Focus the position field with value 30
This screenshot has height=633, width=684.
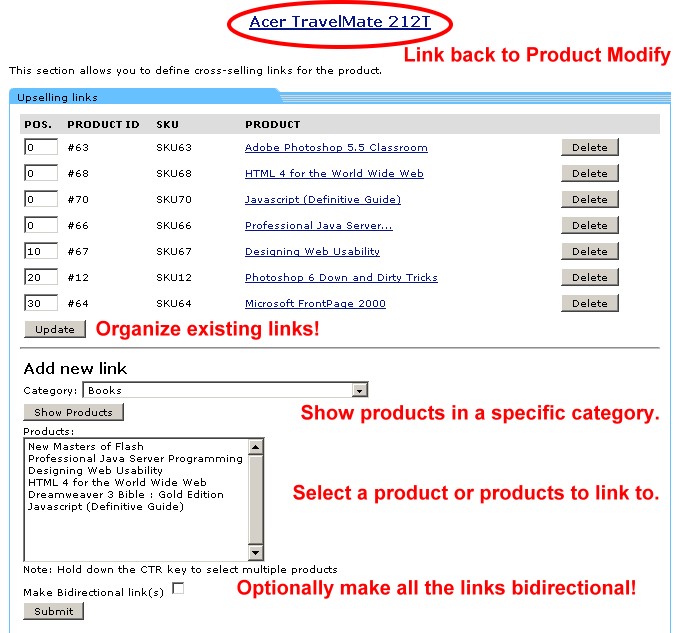coord(41,303)
